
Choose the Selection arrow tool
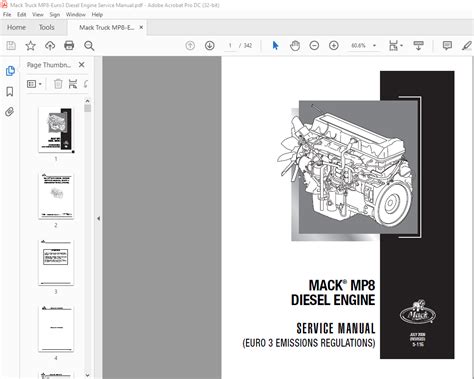pyautogui.click(x=275, y=45)
